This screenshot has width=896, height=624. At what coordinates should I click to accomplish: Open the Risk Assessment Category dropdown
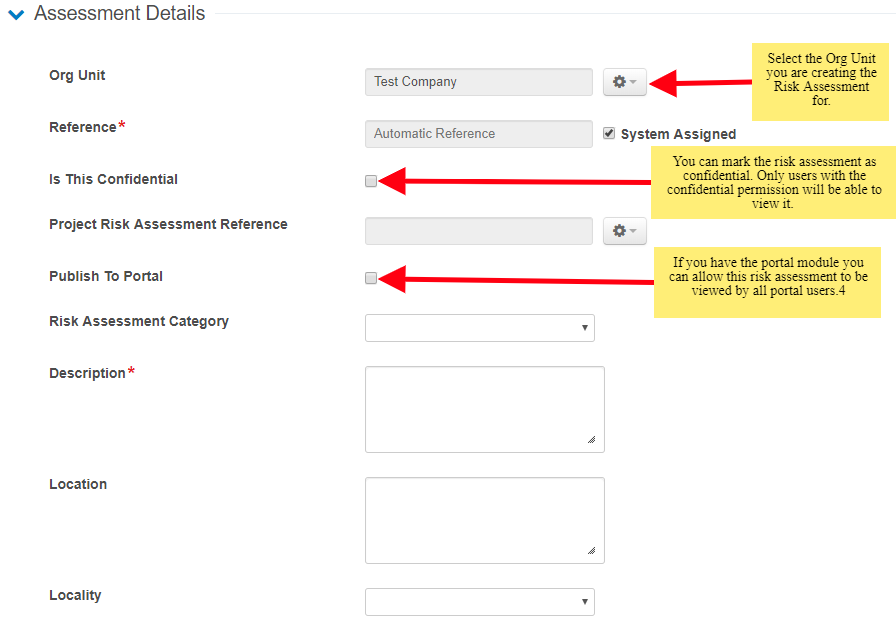480,328
